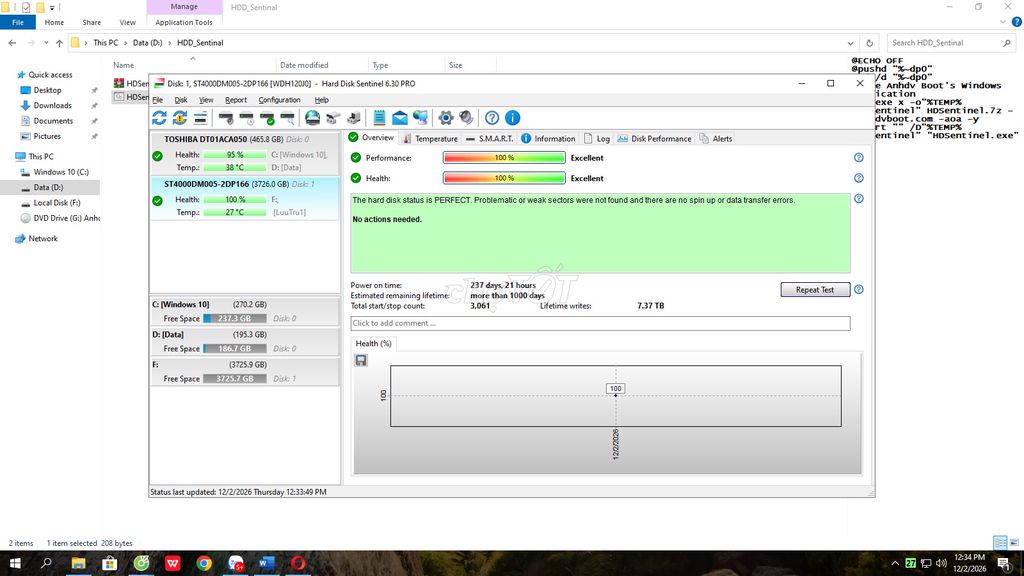Click help icon next to Repeat Test
Viewport: 1024px width, 576px height.
click(859, 289)
